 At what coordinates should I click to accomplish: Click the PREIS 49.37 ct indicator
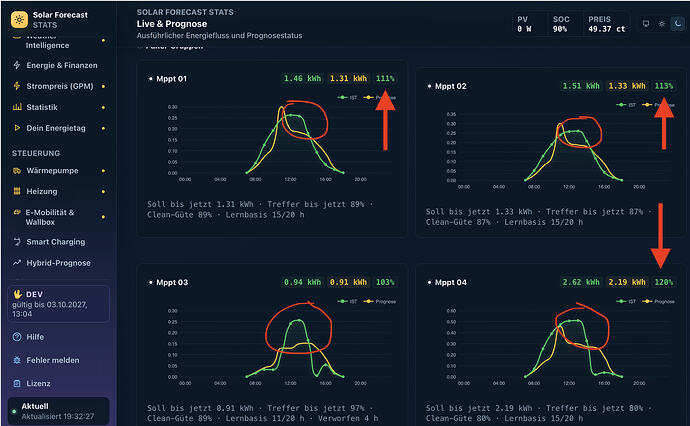(x=606, y=24)
